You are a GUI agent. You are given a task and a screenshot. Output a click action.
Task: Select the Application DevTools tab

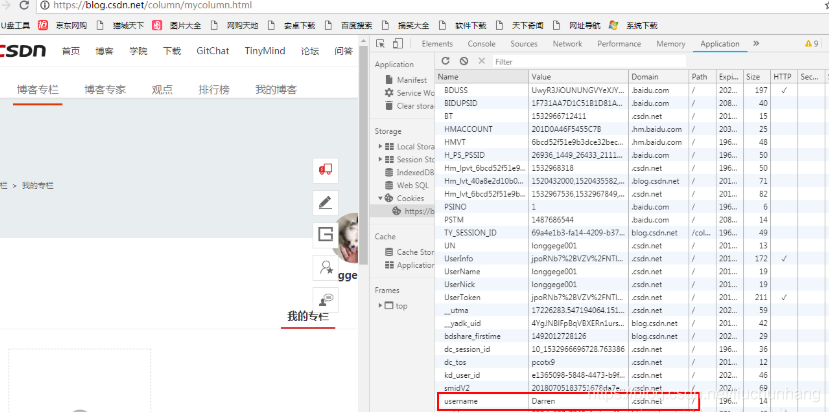click(x=720, y=44)
